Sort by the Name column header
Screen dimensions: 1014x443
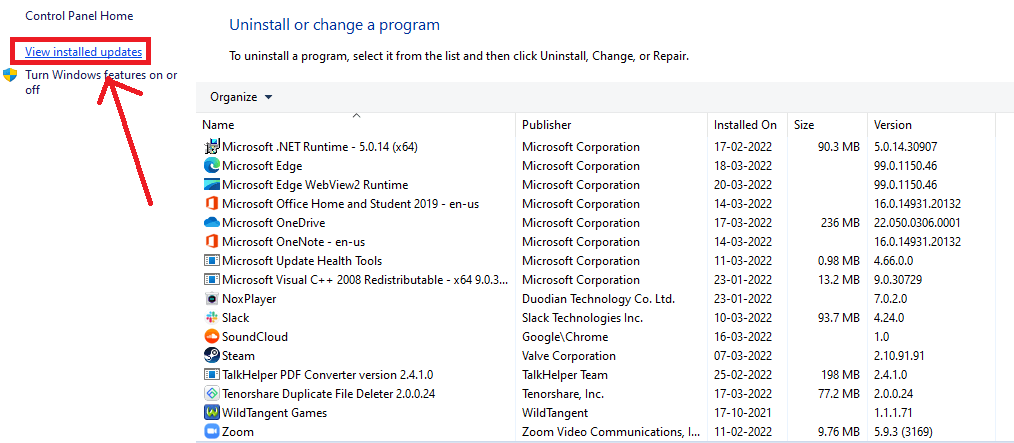(x=218, y=125)
